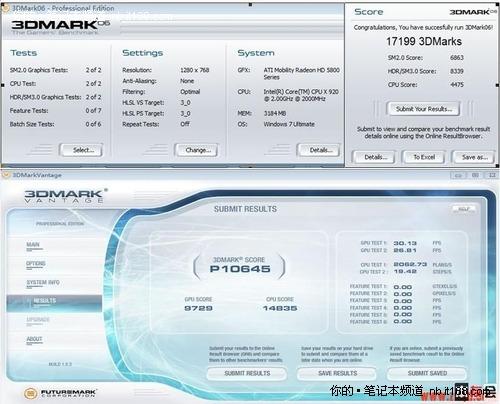Click the Resolution value 1280 x 768
This screenshot has width=500, height=404.
click(195, 70)
